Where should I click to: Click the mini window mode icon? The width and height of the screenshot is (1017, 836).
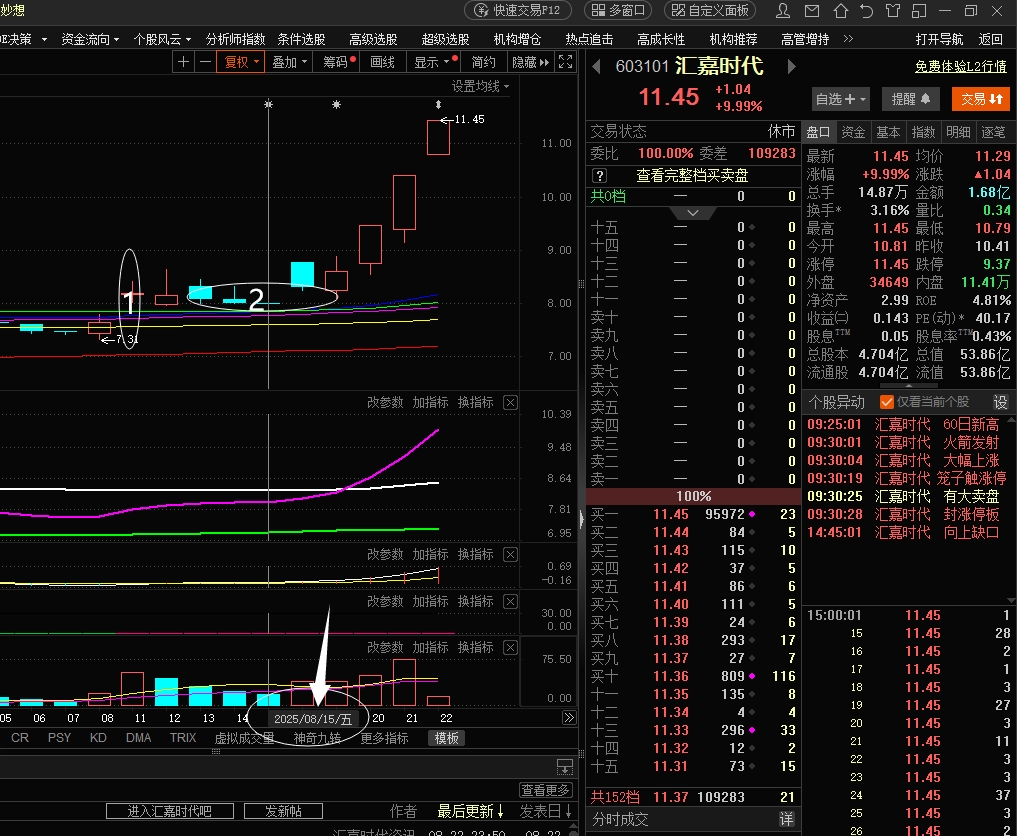click(x=919, y=10)
